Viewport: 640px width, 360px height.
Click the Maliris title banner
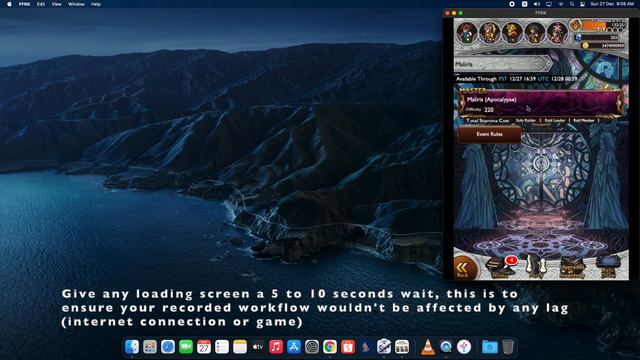[504, 64]
